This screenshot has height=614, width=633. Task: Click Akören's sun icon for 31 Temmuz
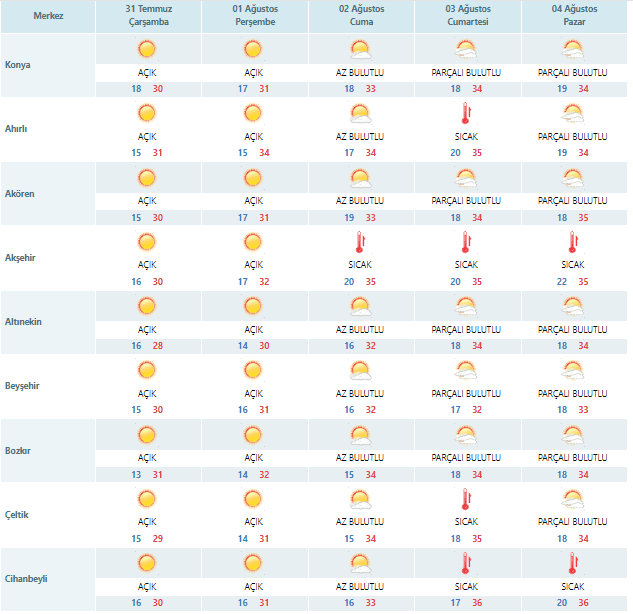click(147, 178)
